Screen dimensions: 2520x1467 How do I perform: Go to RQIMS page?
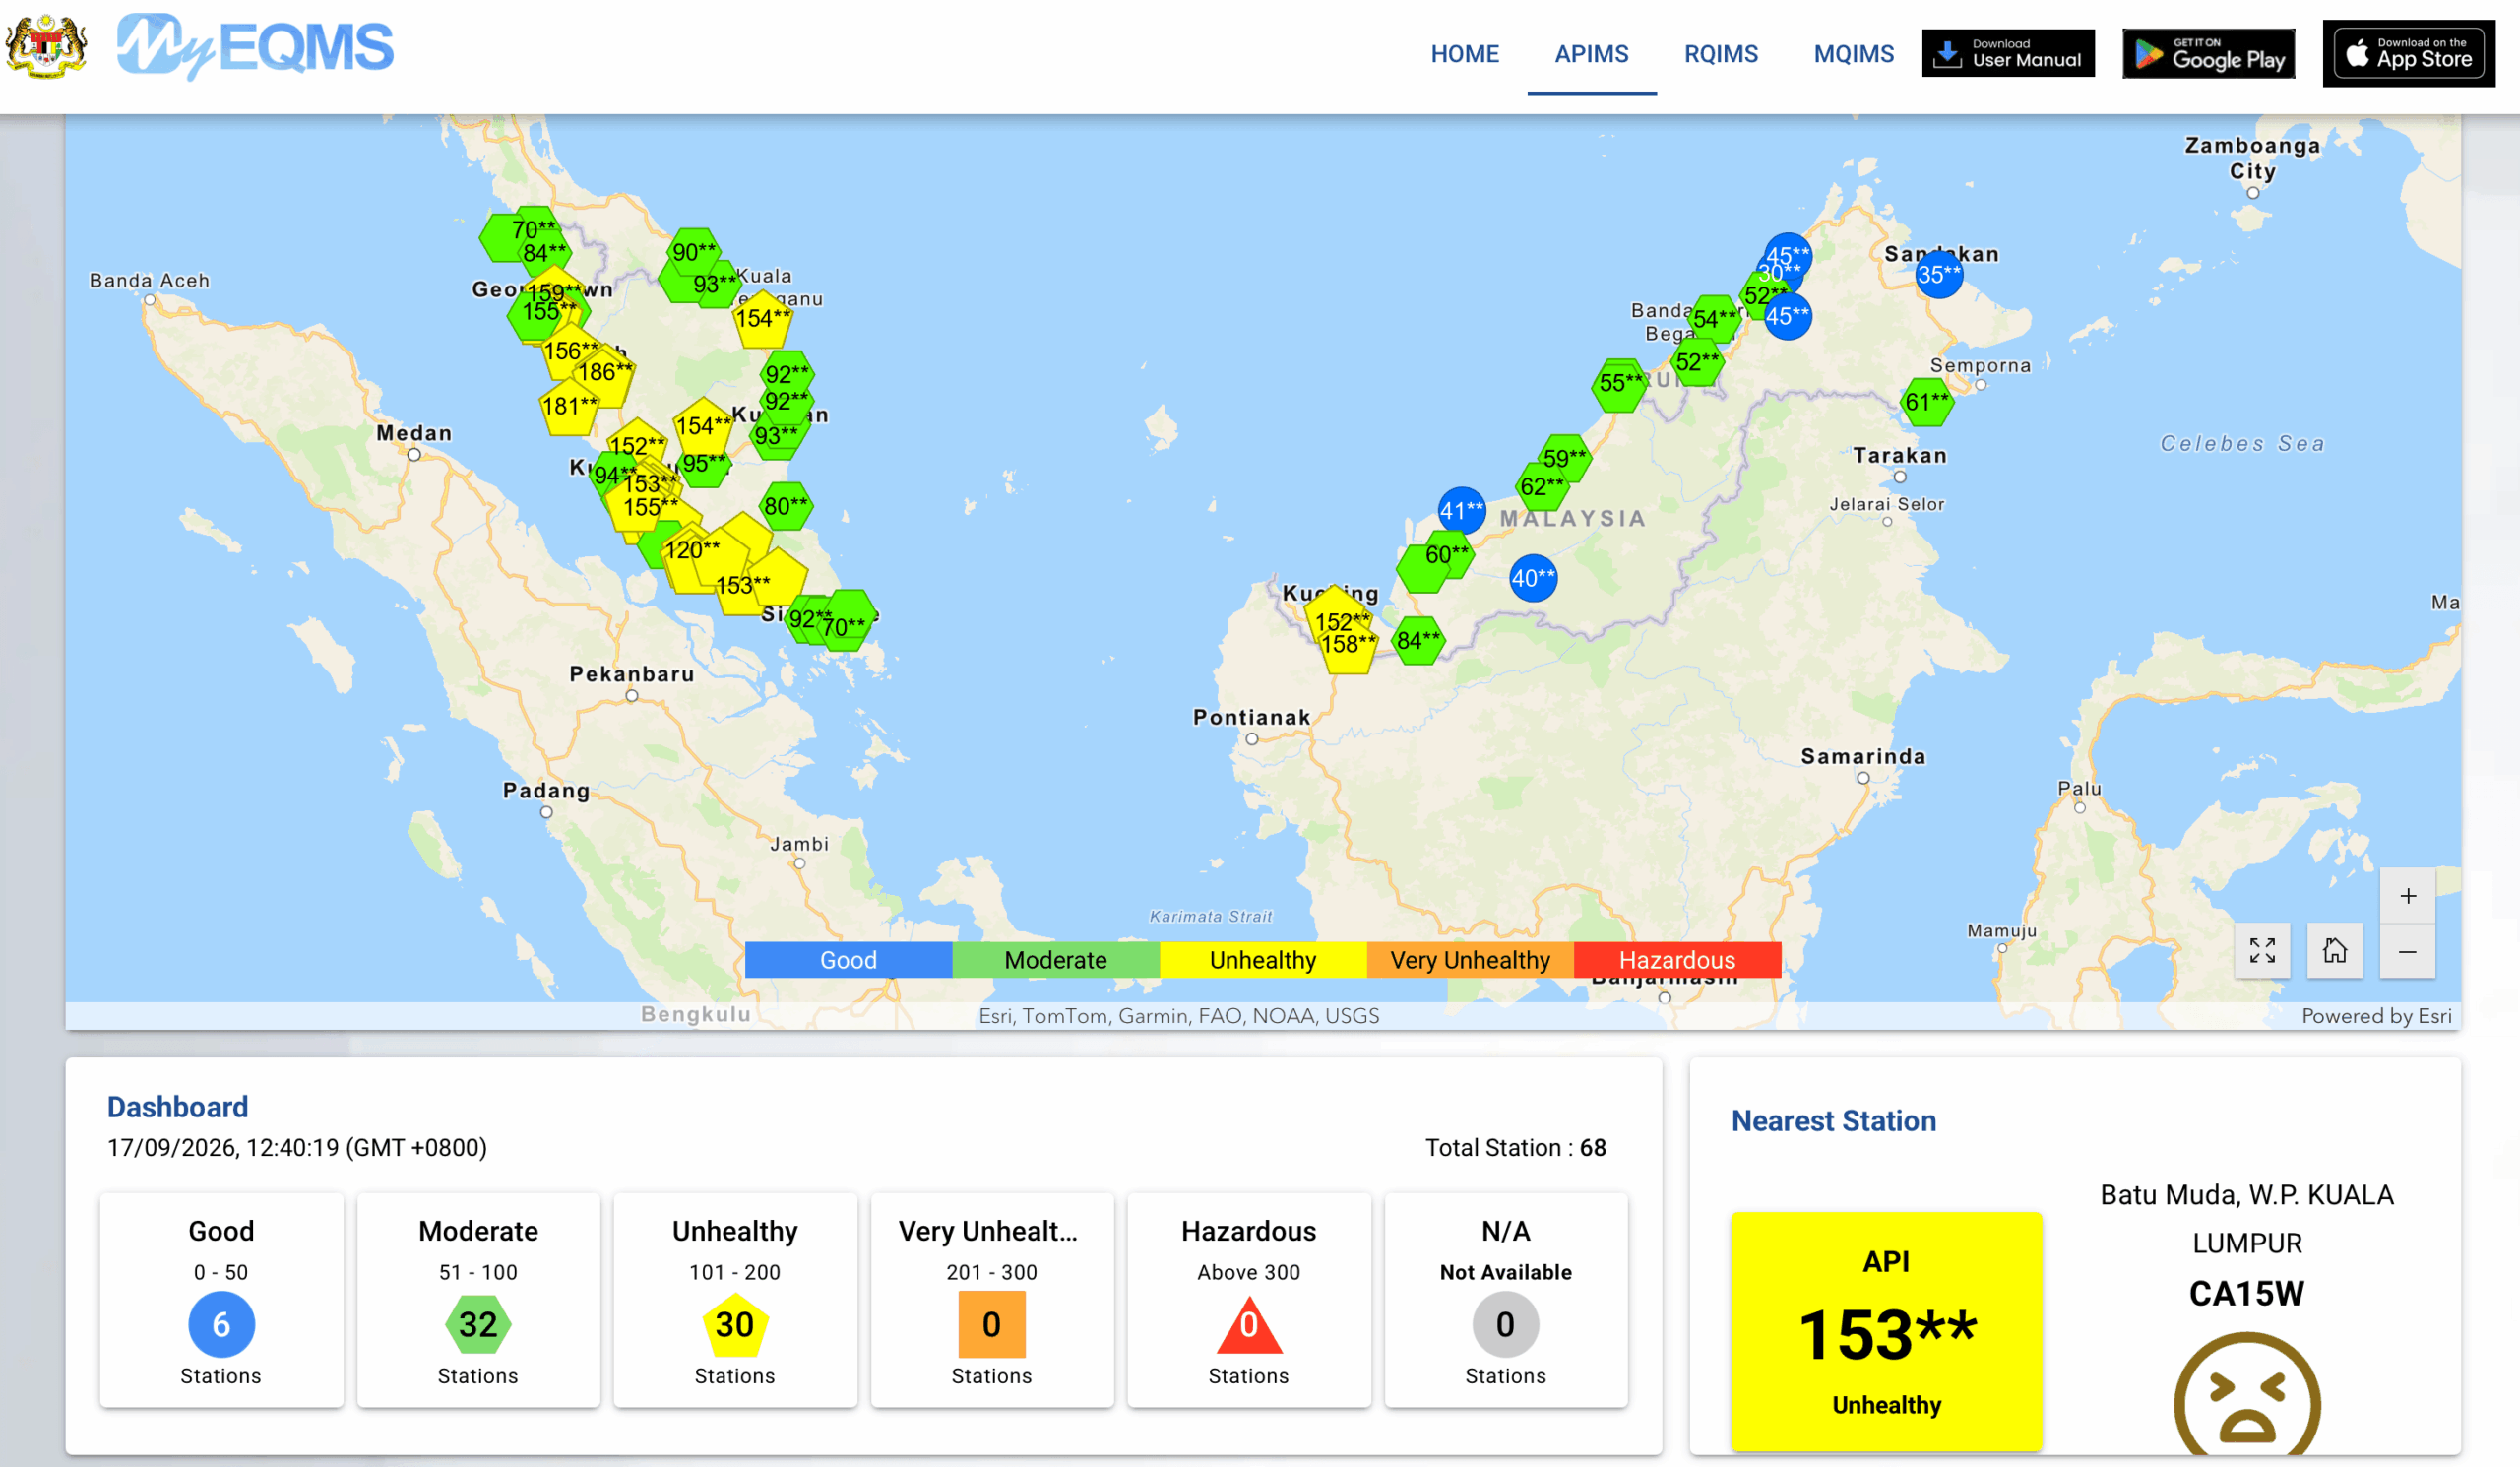pos(1720,54)
